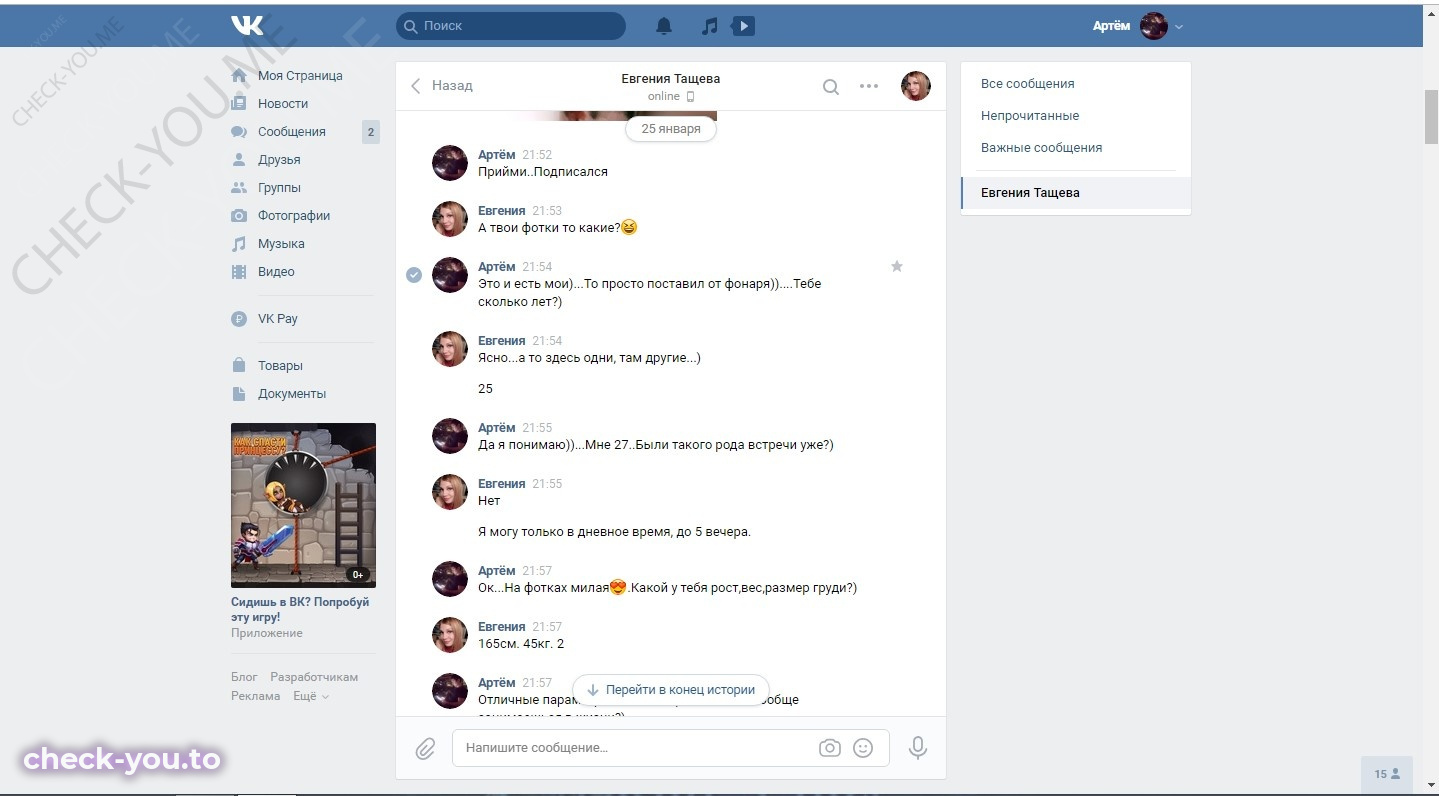1439x796 pixels.
Task: Open Новости in sidebar
Action: click(x=283, y=104)
